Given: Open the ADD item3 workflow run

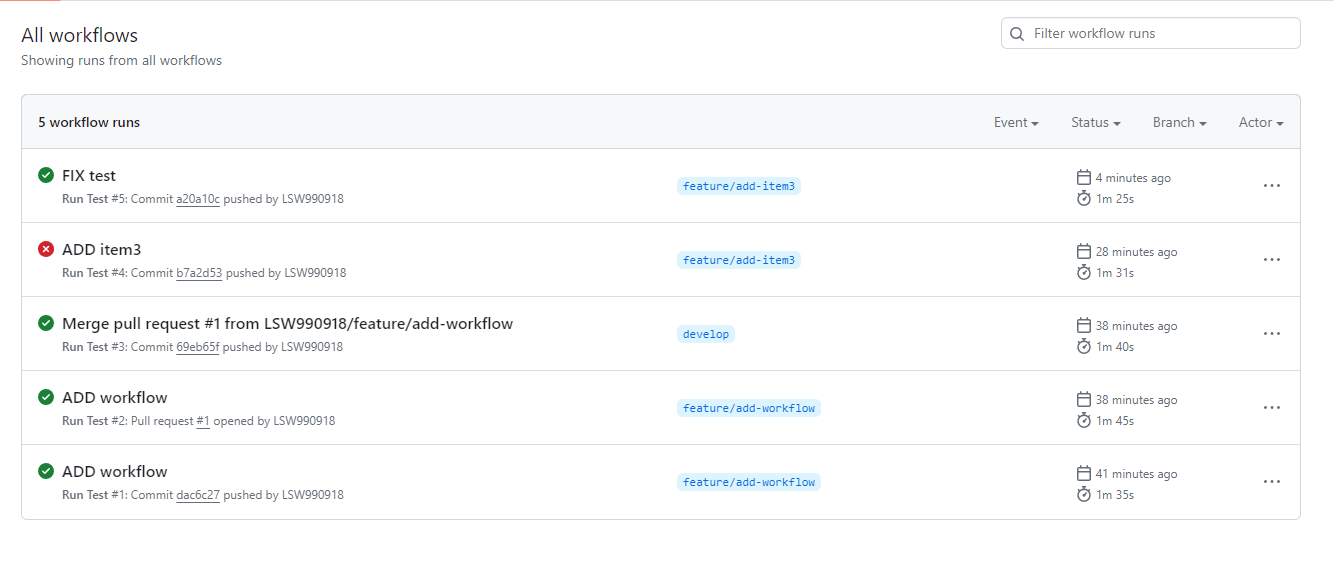Looking at the screenshot, I should pyautogui.click(x=101, y=249).
